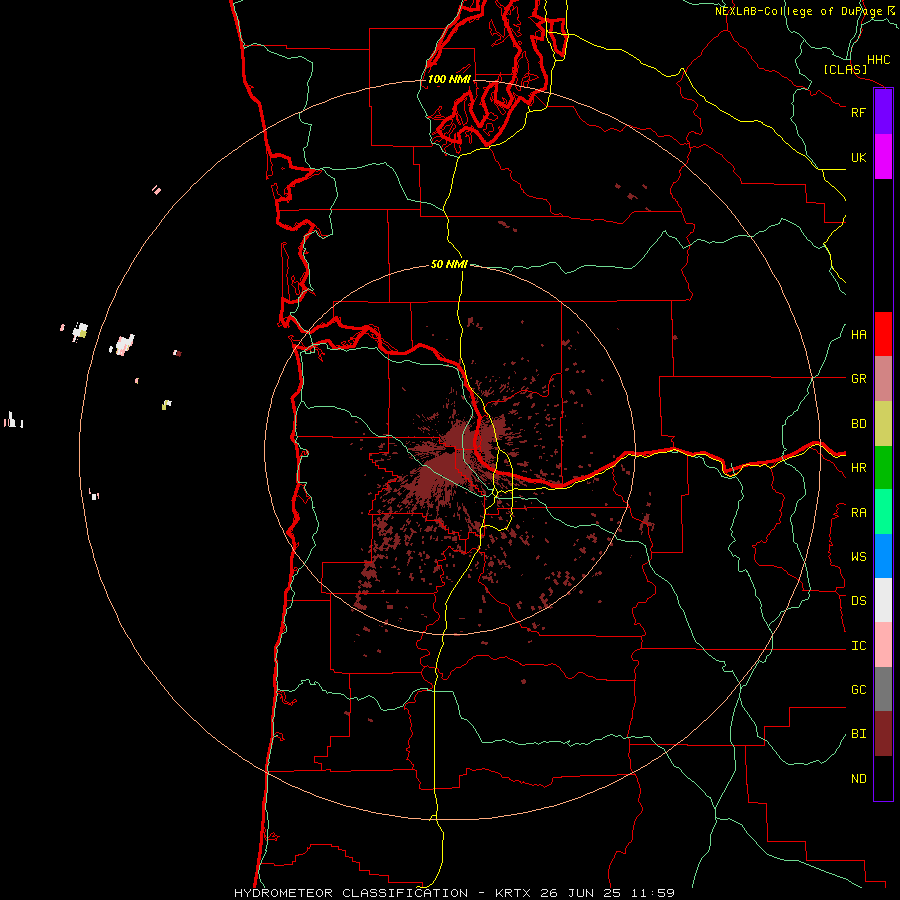Click the BI brown legend swatch
The image size is (900, 900).
[x=883, y=734]
